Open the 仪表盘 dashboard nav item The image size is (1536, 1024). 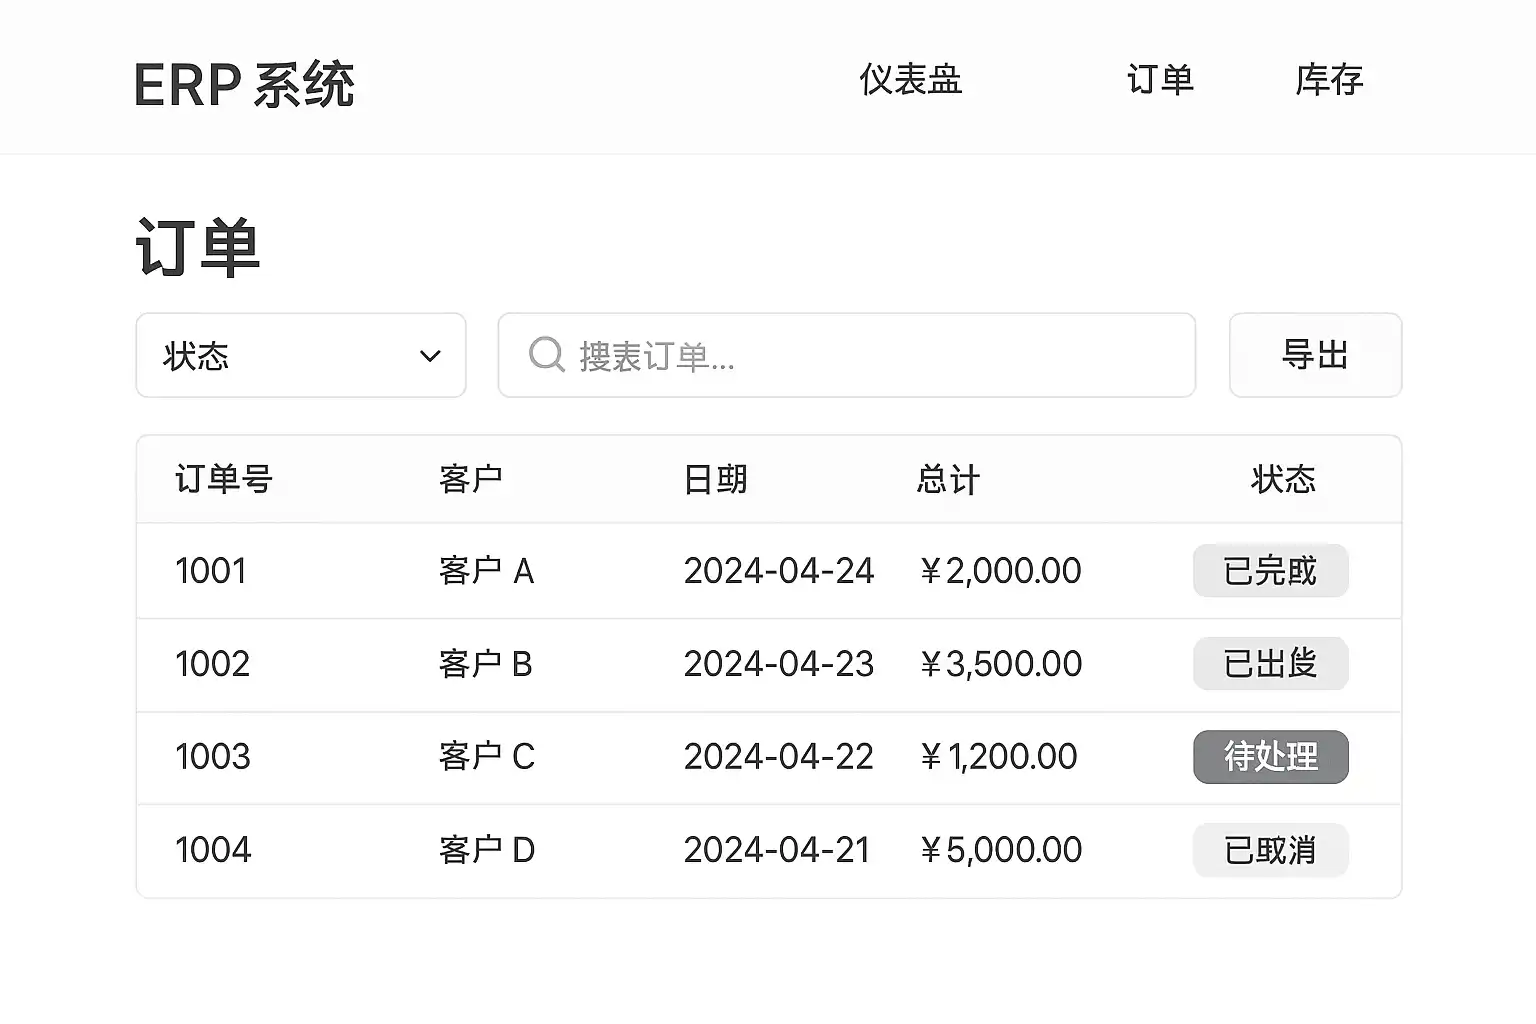910,80
